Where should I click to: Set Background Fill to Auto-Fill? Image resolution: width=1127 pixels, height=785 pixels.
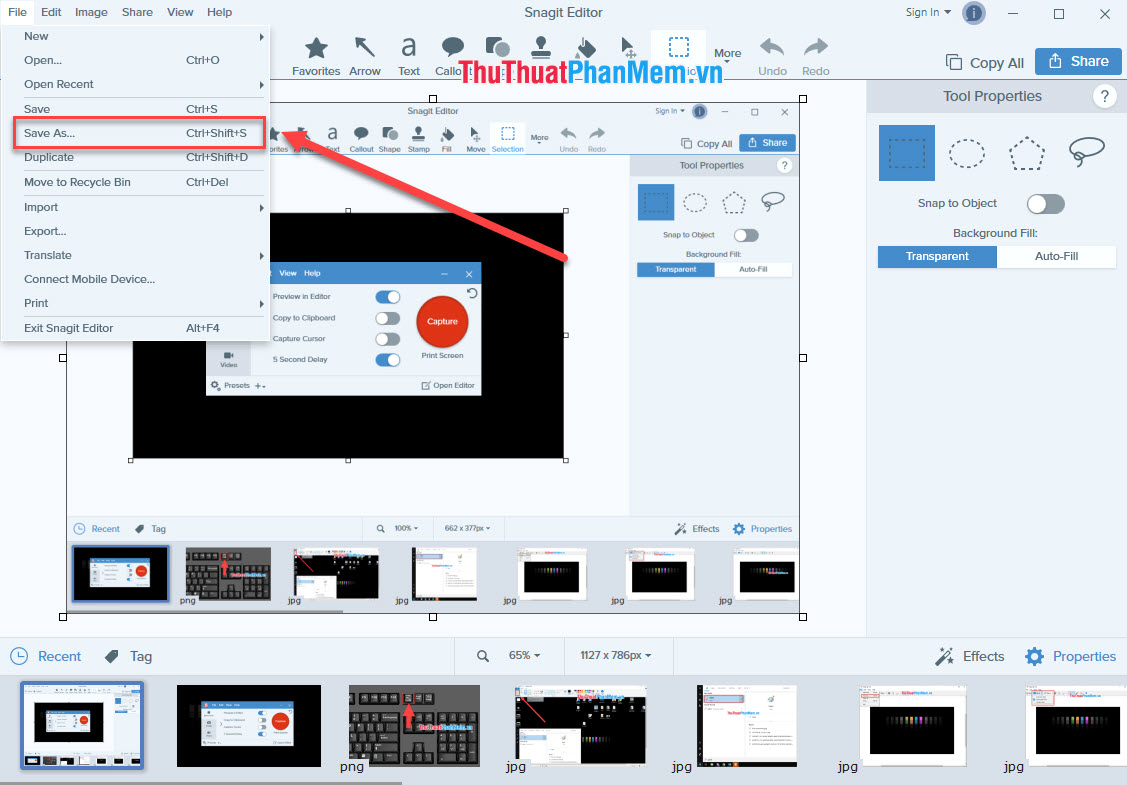(1056, 256)
